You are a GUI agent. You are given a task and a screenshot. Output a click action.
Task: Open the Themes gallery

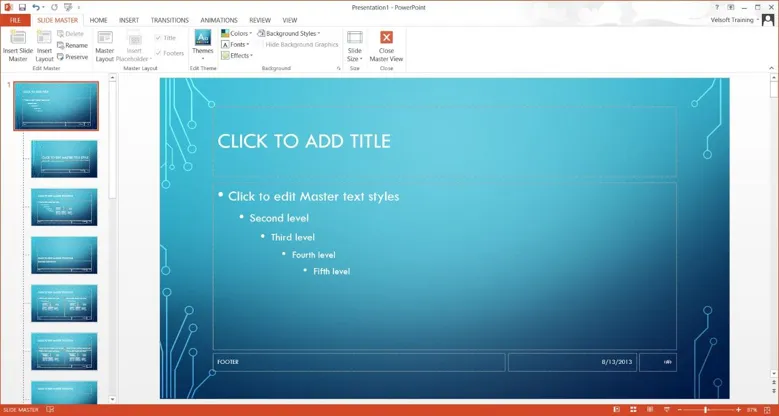click(203, 45)
